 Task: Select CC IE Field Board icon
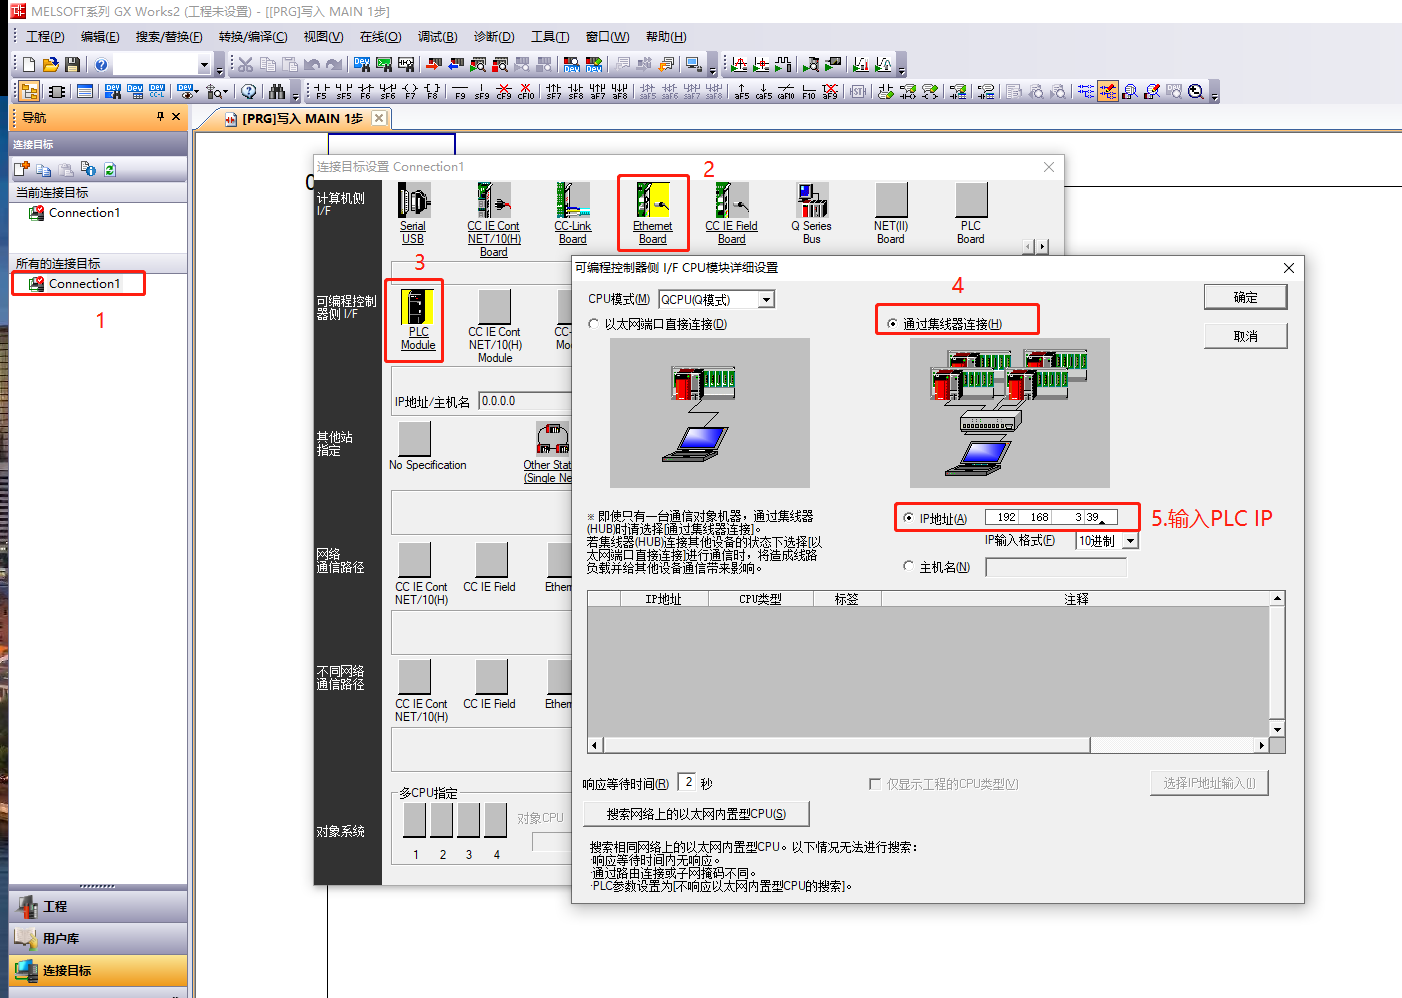[x=732, y=214]
